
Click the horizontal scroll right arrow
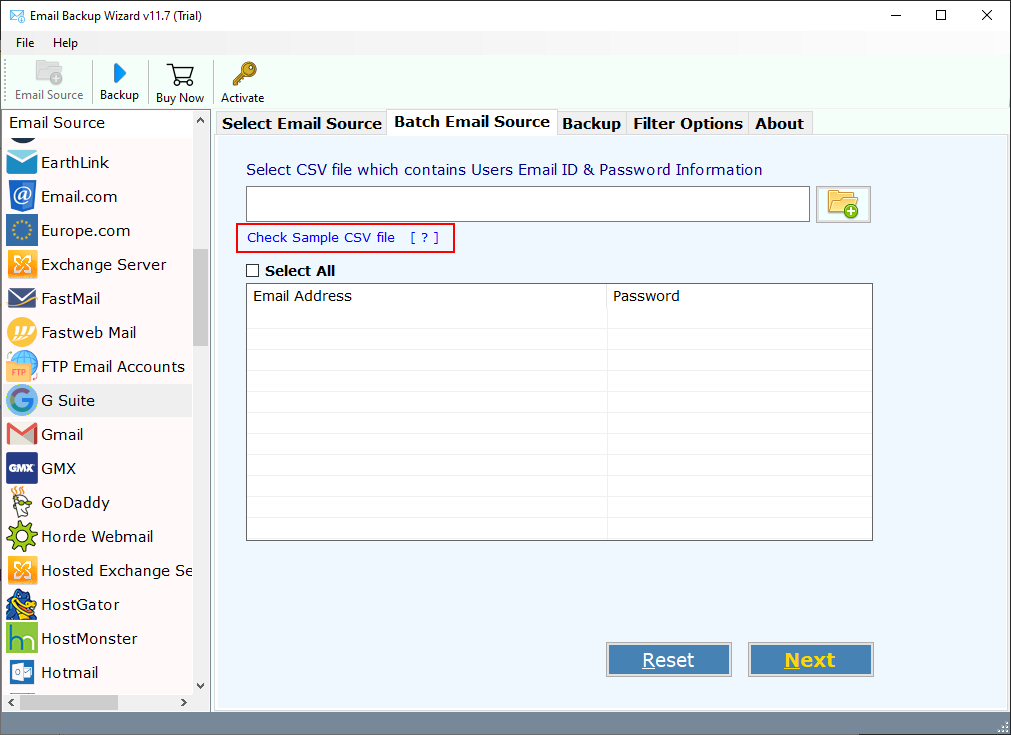184,702
